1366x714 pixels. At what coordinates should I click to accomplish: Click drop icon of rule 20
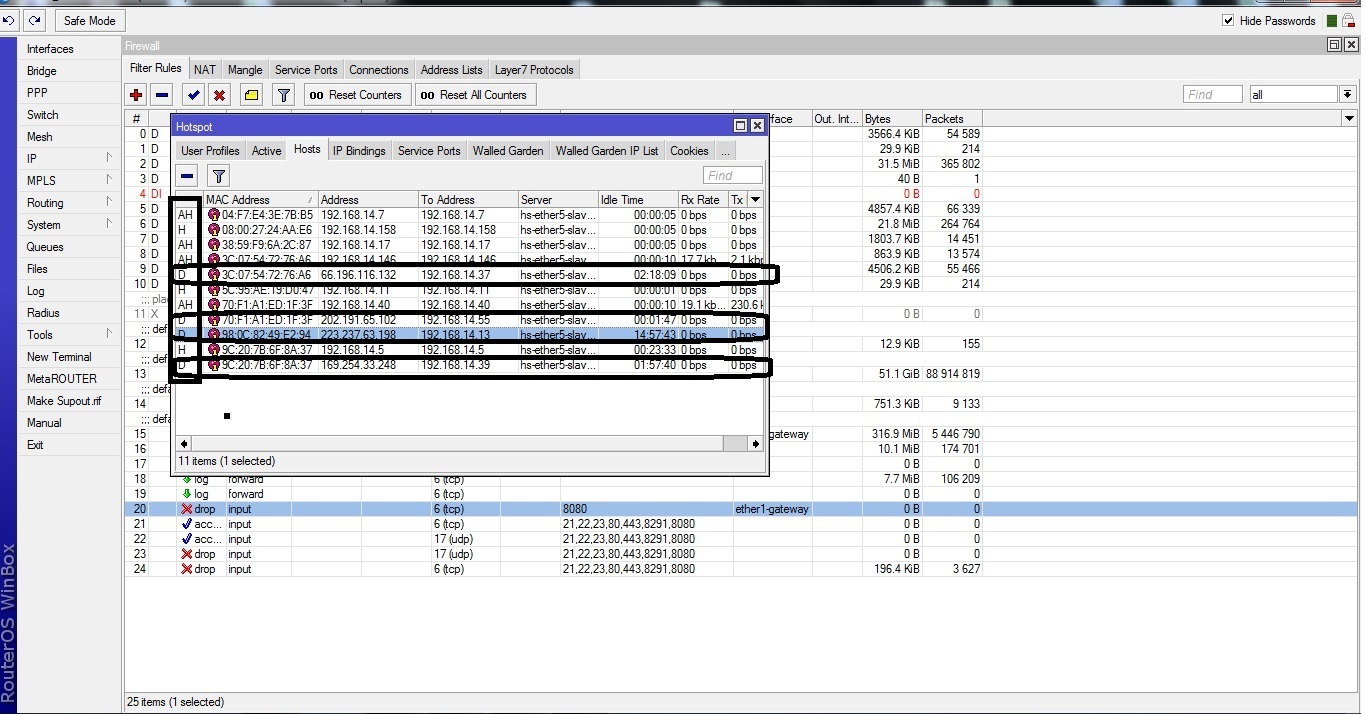click(x=186, y=509)
